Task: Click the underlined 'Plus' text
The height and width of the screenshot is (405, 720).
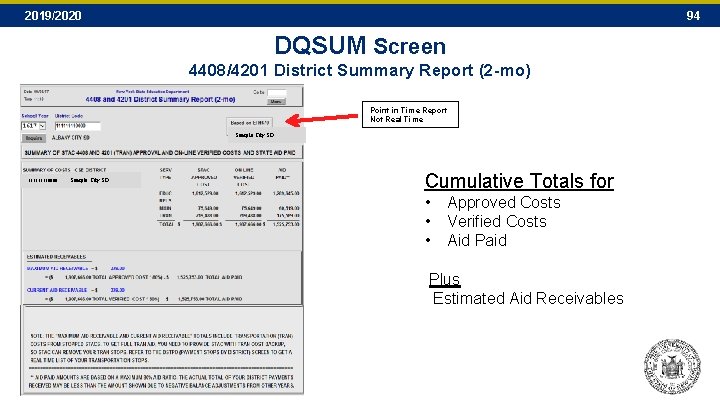Action: coord(444,279)
